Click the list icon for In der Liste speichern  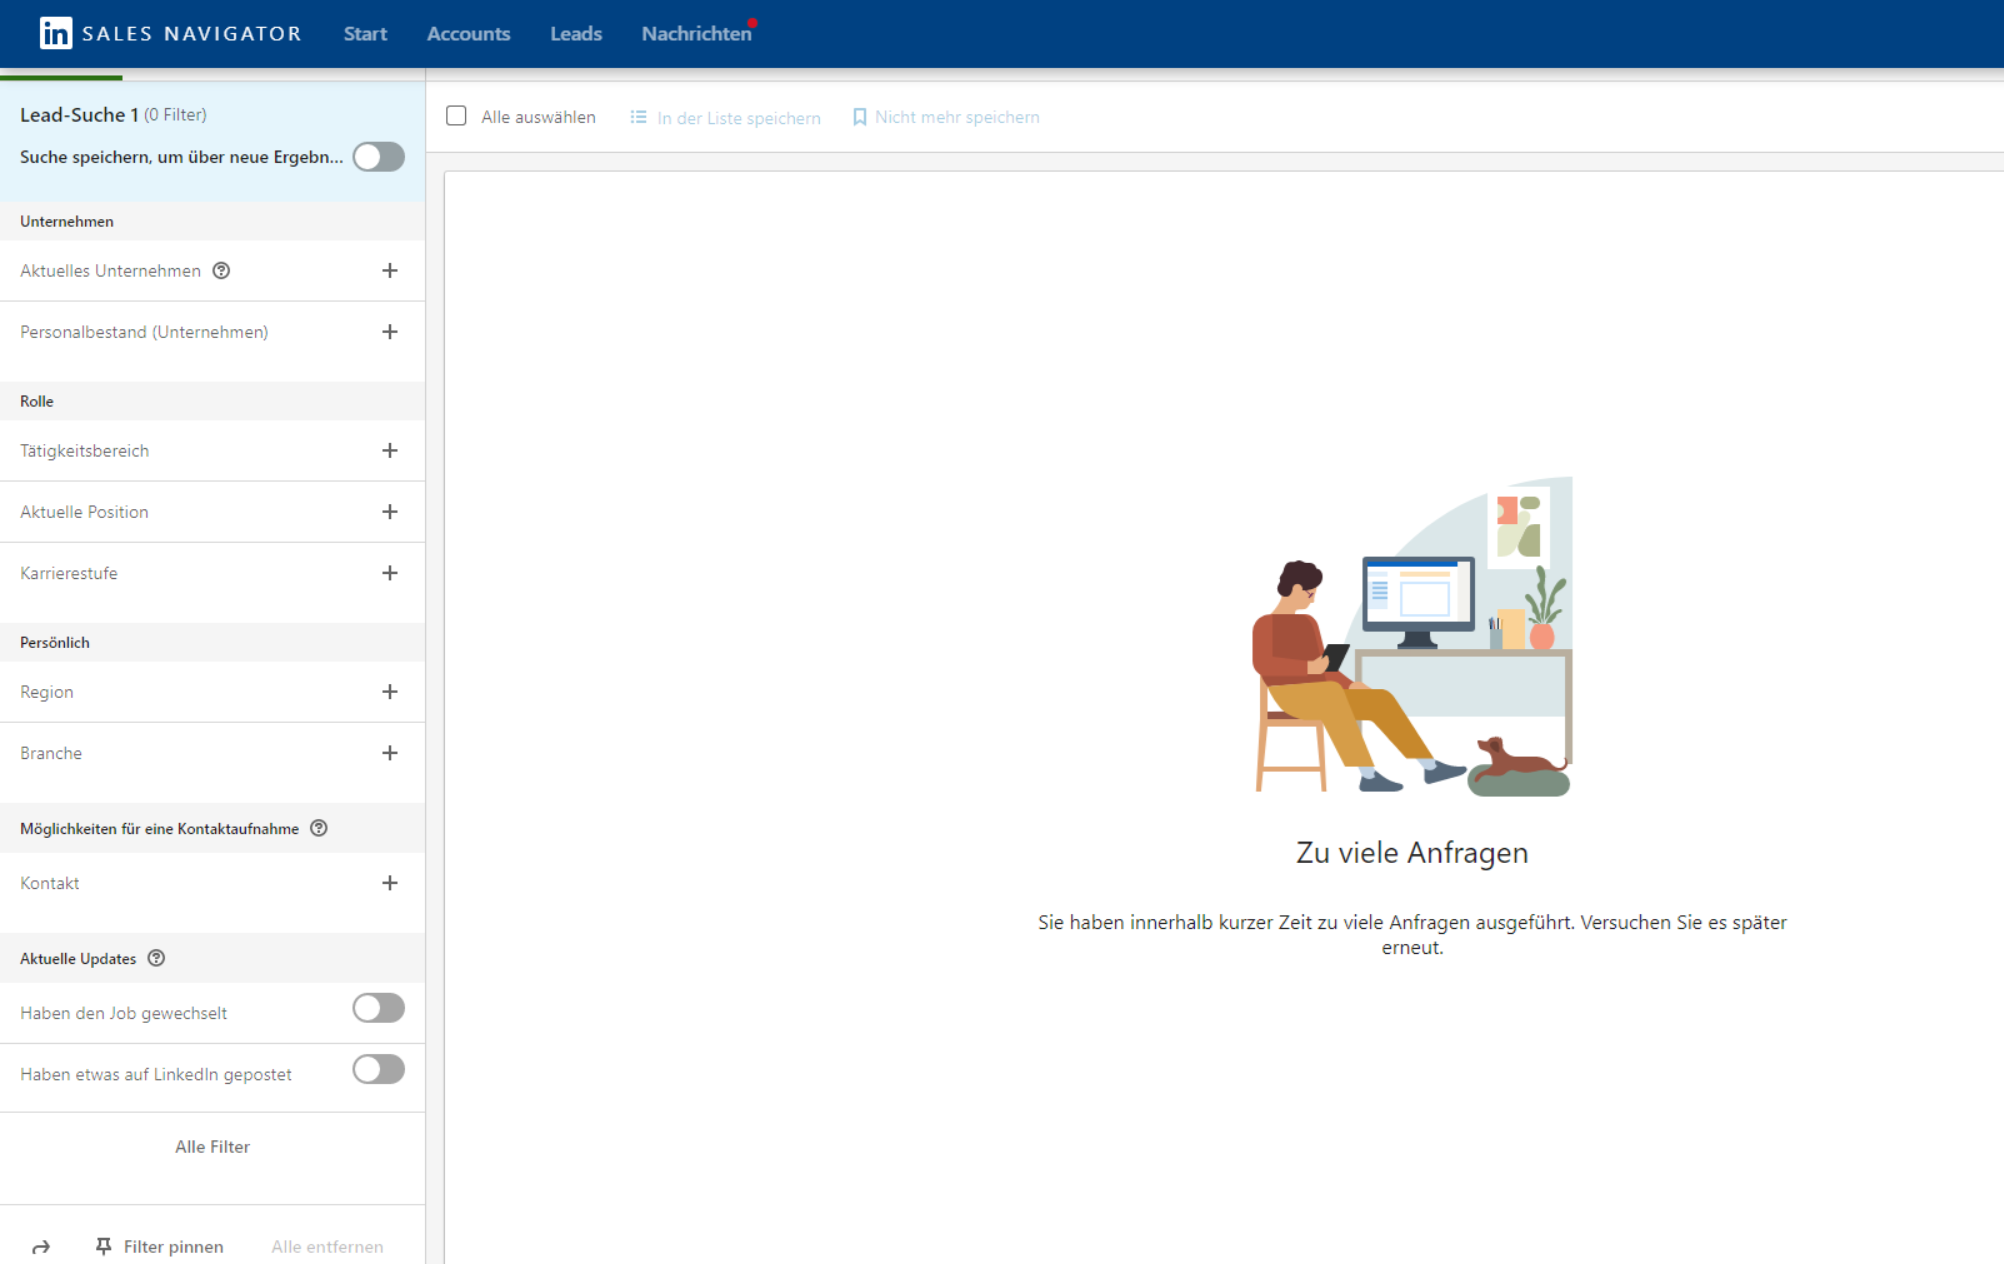tap(638, 117)
